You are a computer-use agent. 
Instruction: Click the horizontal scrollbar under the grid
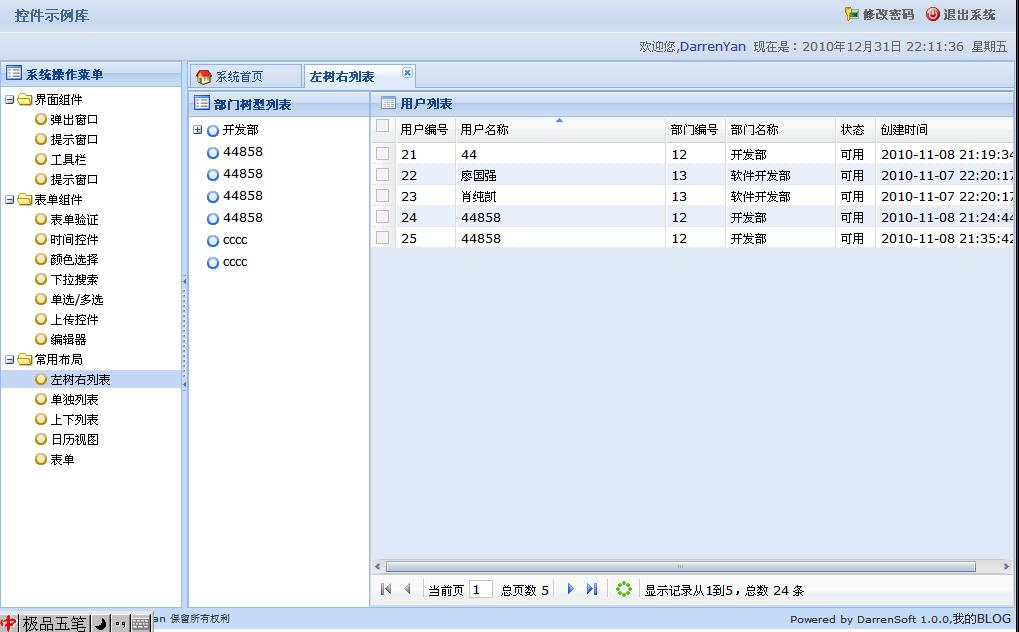[x=680, y=567]
